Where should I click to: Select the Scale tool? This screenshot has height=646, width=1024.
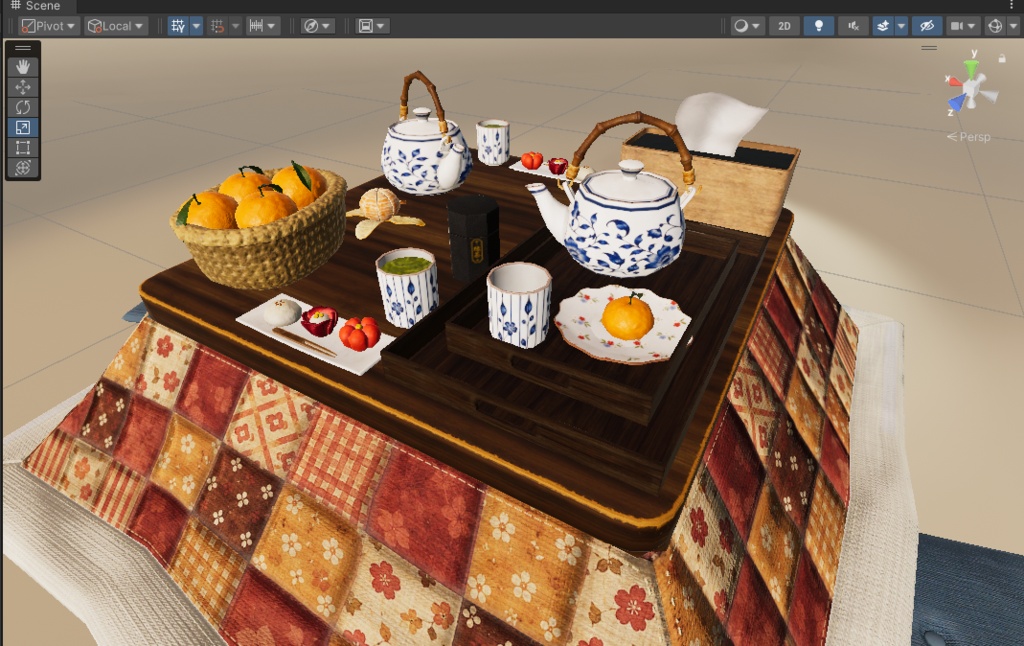pos(23,127)
